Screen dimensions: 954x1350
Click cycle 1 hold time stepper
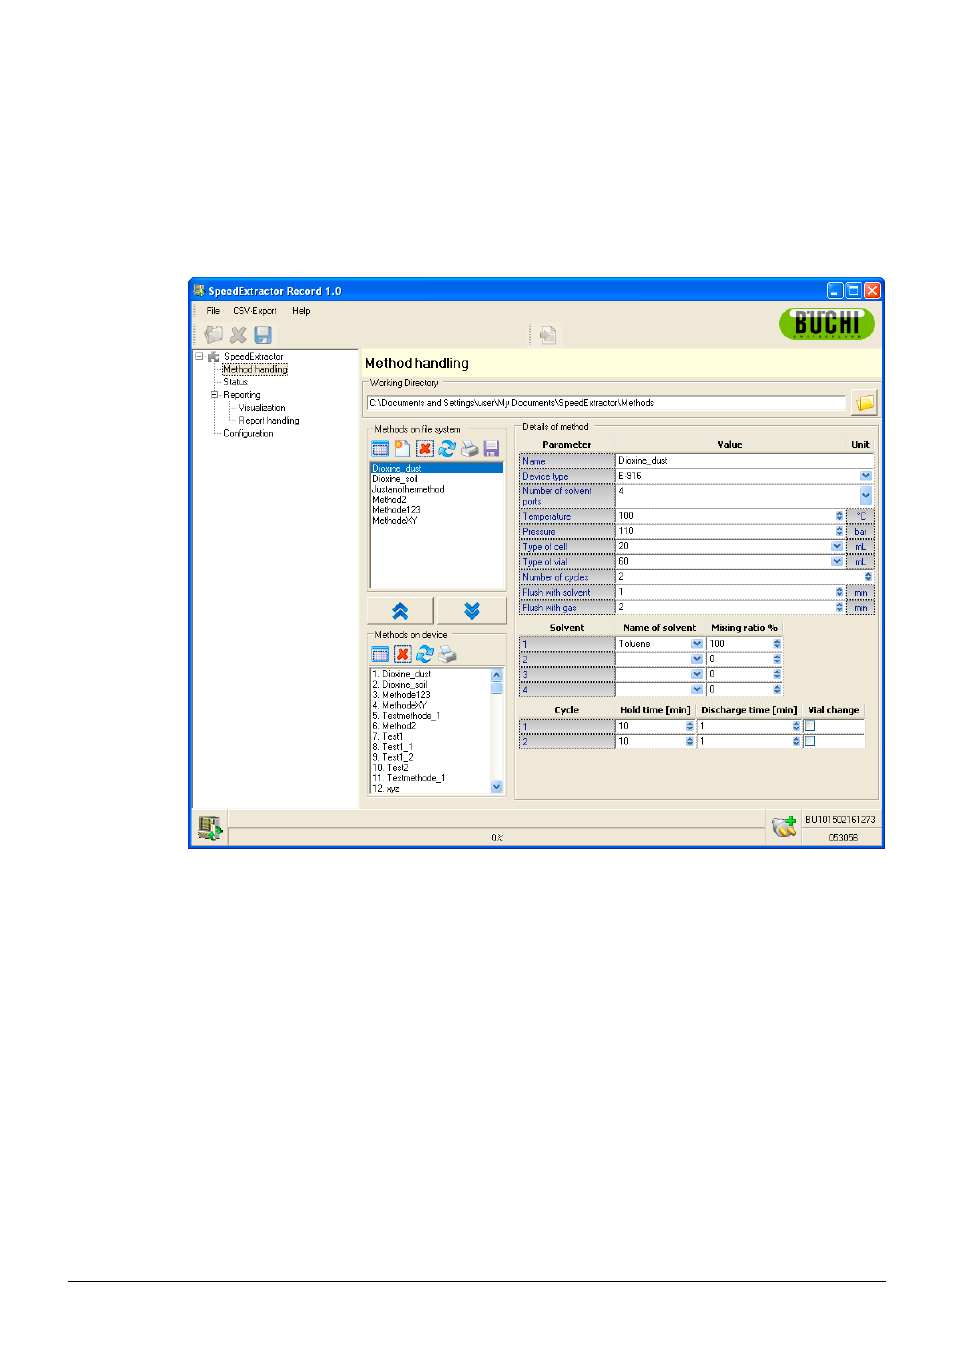pos(689,726)
